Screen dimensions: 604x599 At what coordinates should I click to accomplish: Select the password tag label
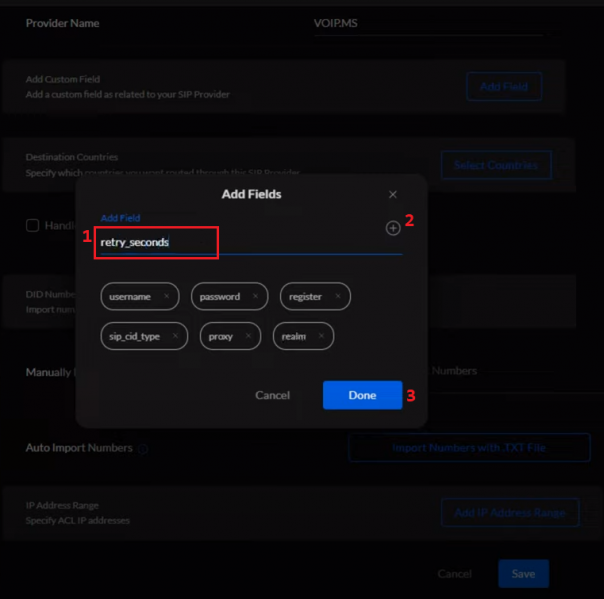click(x=220, y=297)
